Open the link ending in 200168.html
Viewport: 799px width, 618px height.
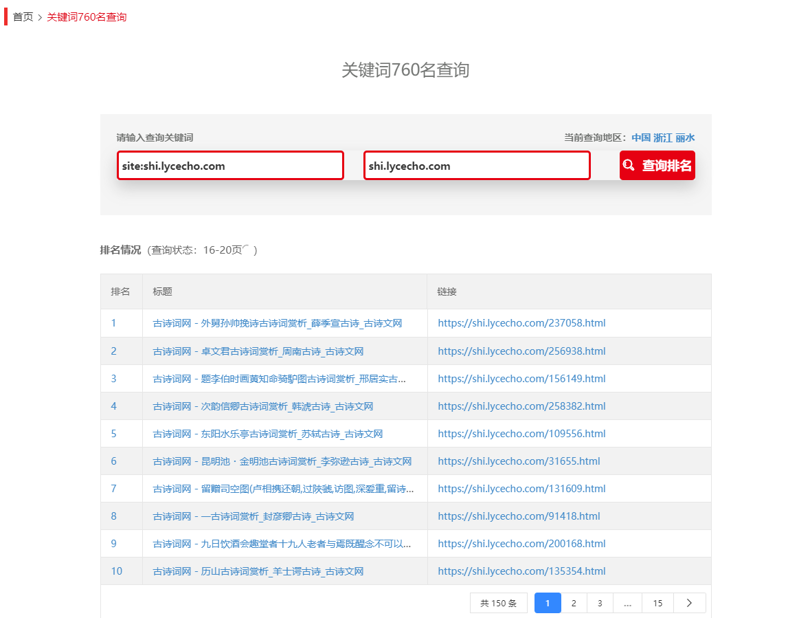click(521, 544)
